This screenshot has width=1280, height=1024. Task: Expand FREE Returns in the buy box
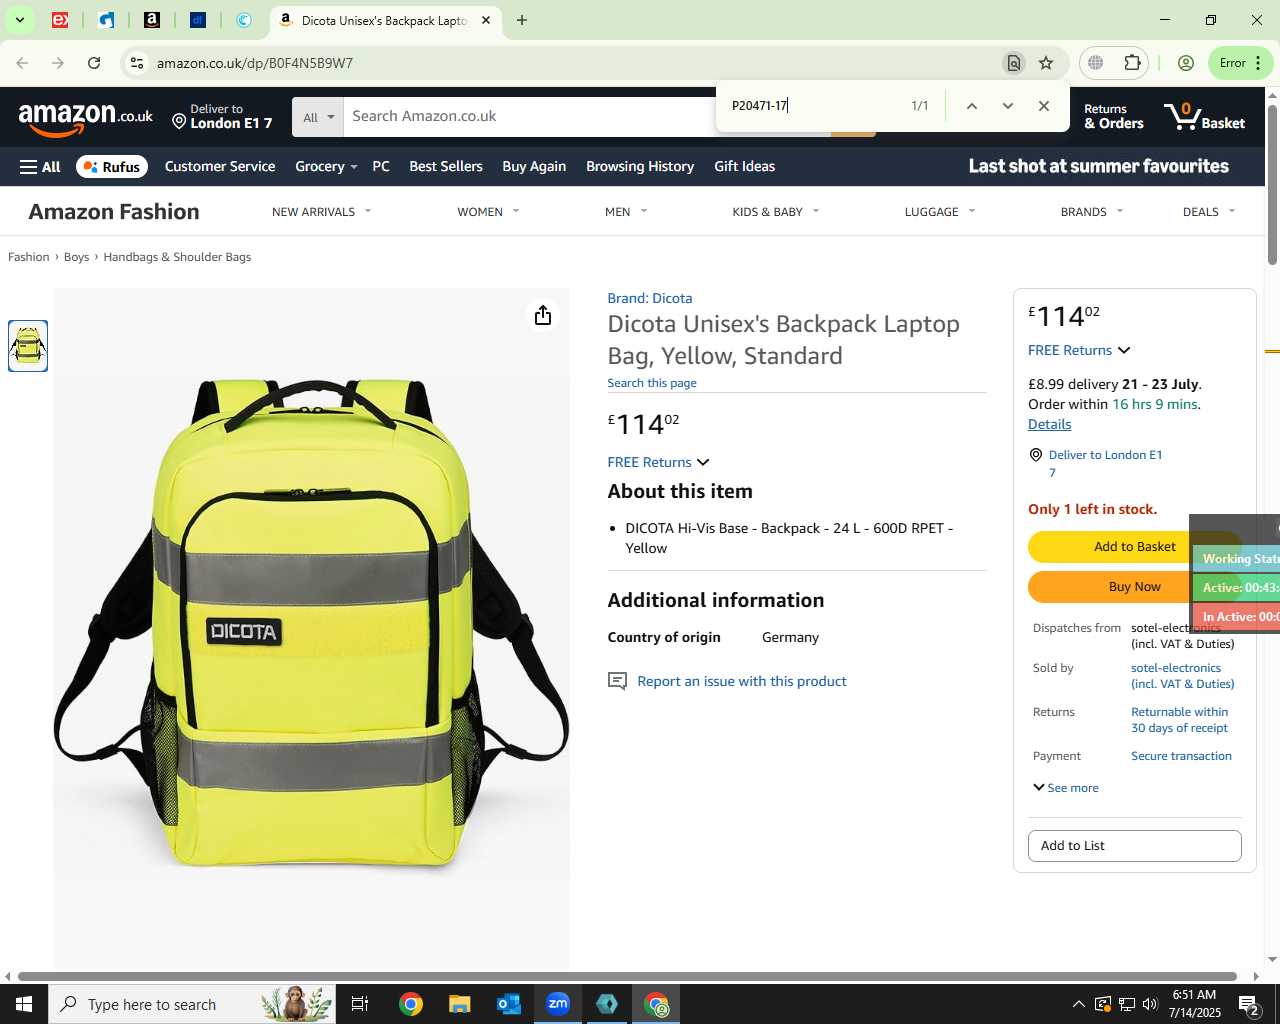[1079, 350]
